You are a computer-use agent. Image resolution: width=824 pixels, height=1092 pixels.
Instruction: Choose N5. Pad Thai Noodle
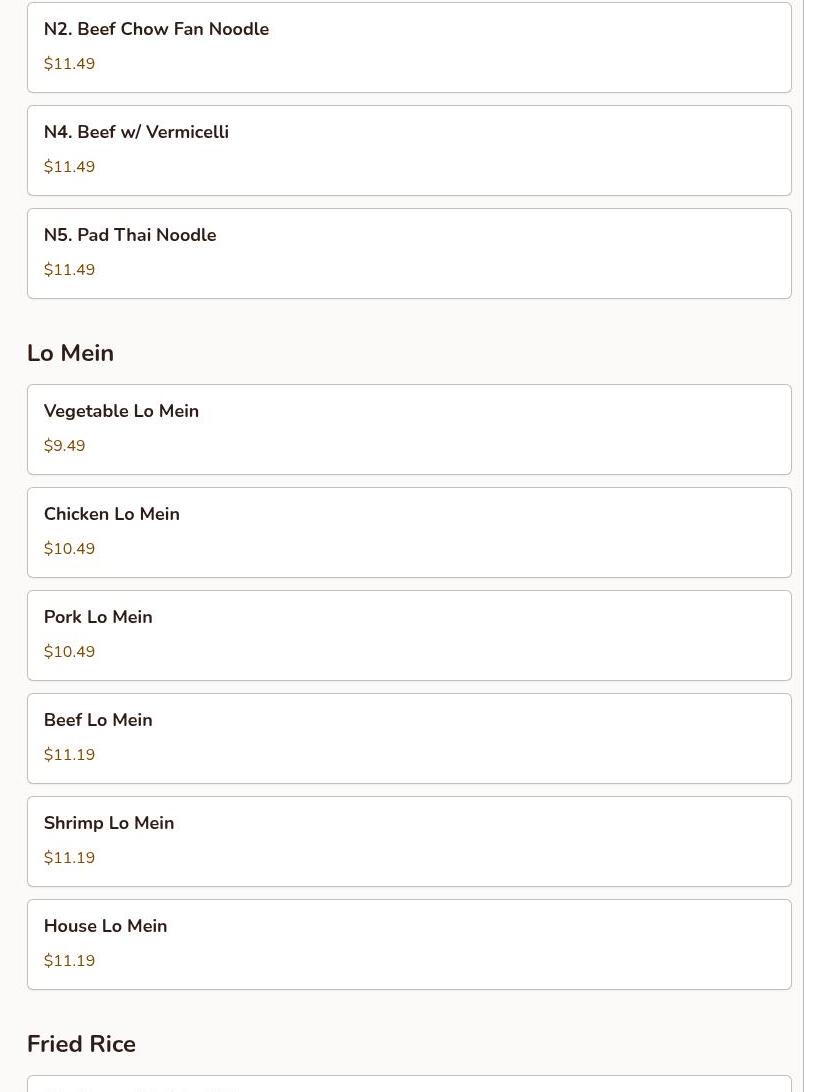[409, 254]
